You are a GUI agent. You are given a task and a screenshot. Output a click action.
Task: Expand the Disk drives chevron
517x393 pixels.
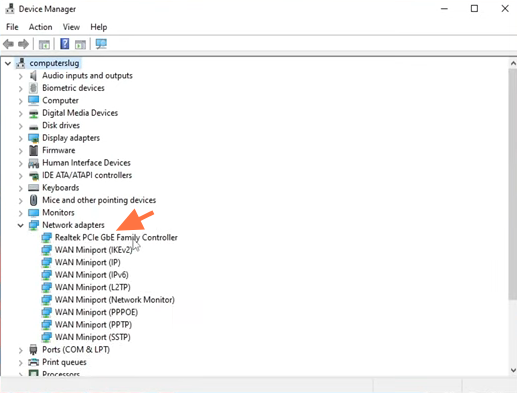pos(21,126)
